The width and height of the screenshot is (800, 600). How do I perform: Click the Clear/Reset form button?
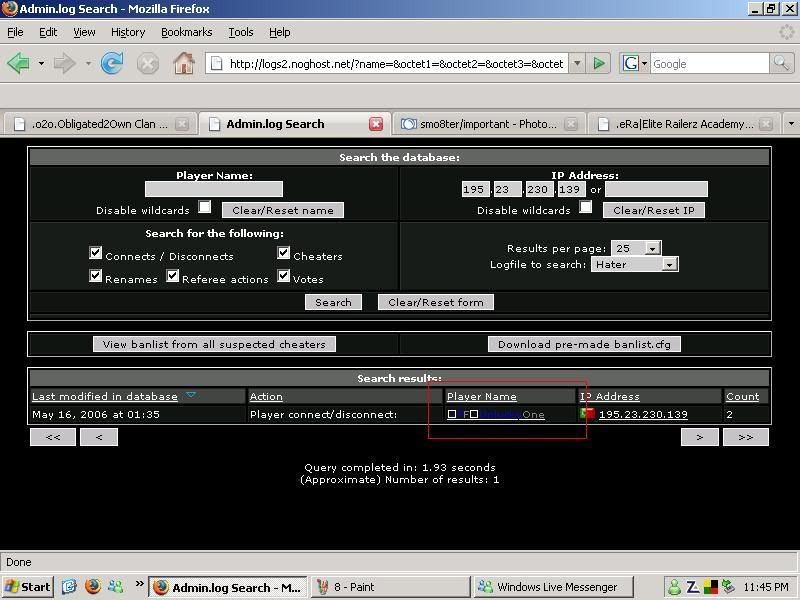point(436,302)
